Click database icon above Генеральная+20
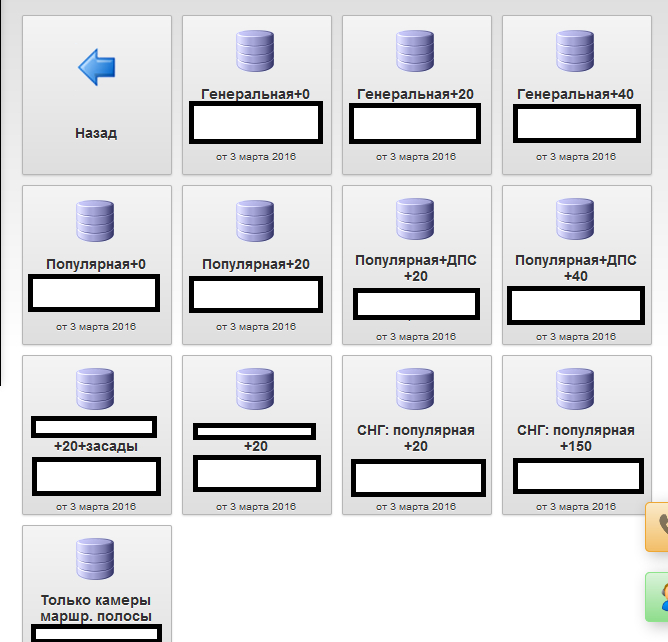The image size is (668, 642). click(x=416, y=50)
